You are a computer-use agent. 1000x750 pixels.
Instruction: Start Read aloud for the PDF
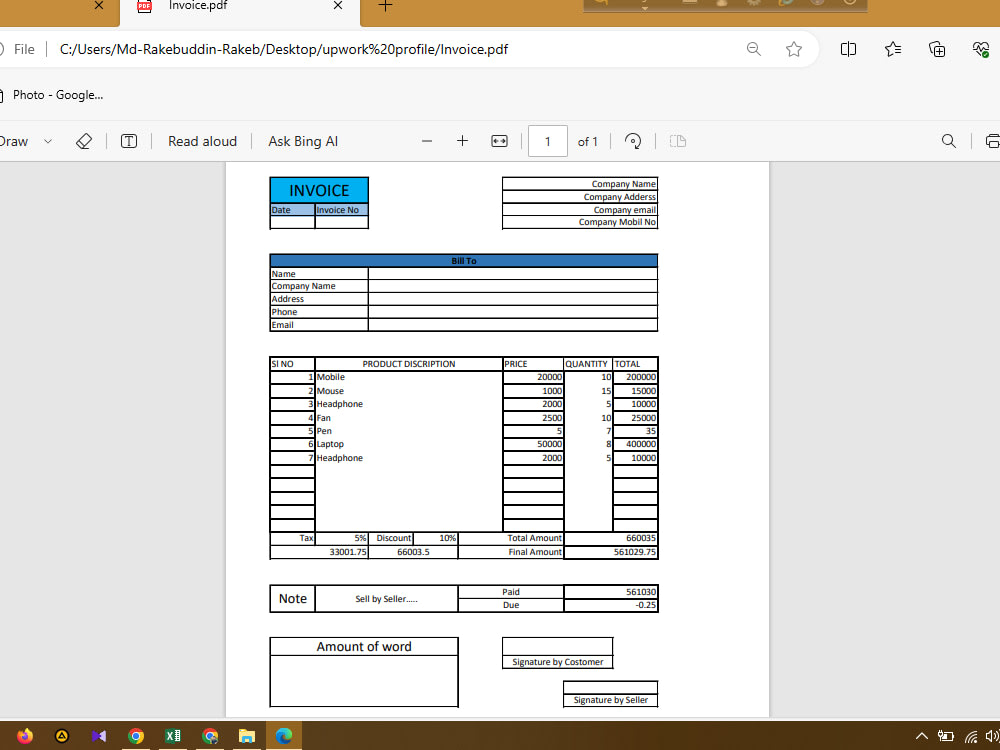[202, 141]
